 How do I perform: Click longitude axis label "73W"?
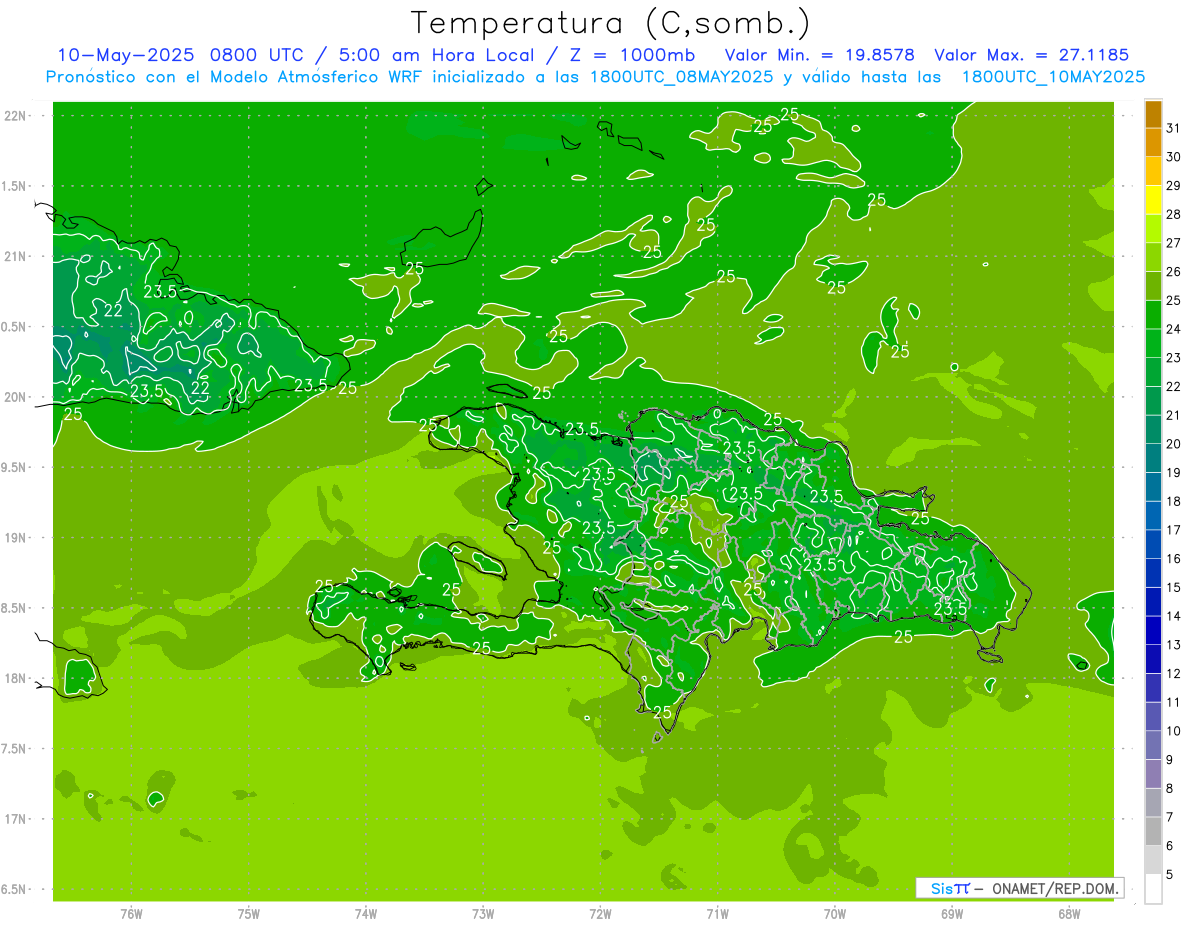point(483,914)
